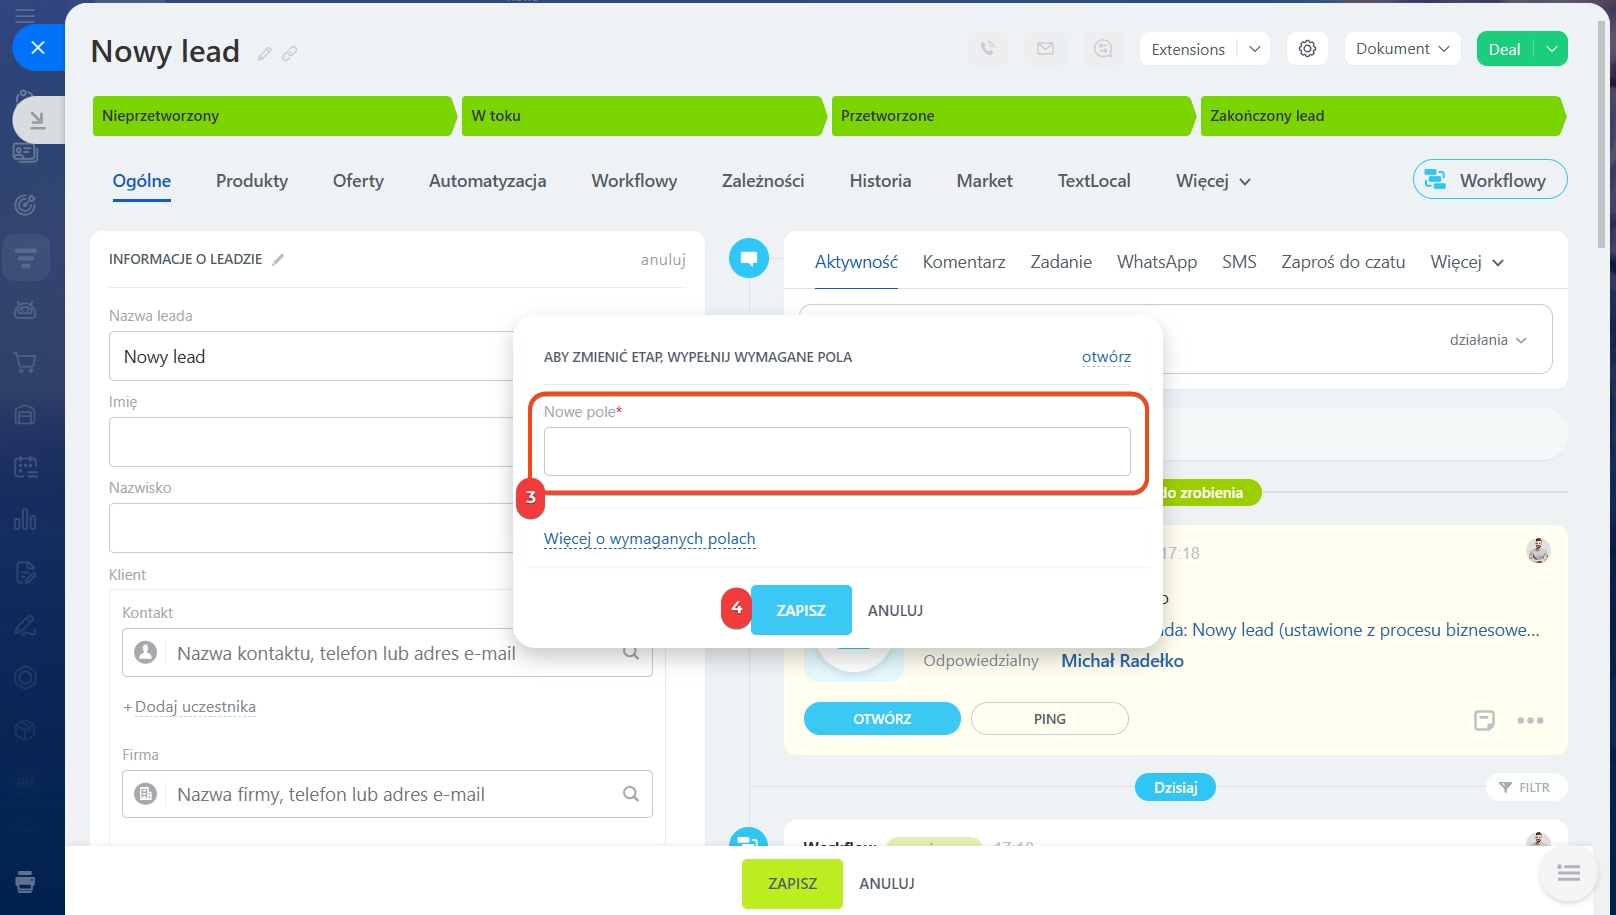The image size is (1616, 915).
Task: Click anuluj link in lead info section
Action: (x=663, y=260)
